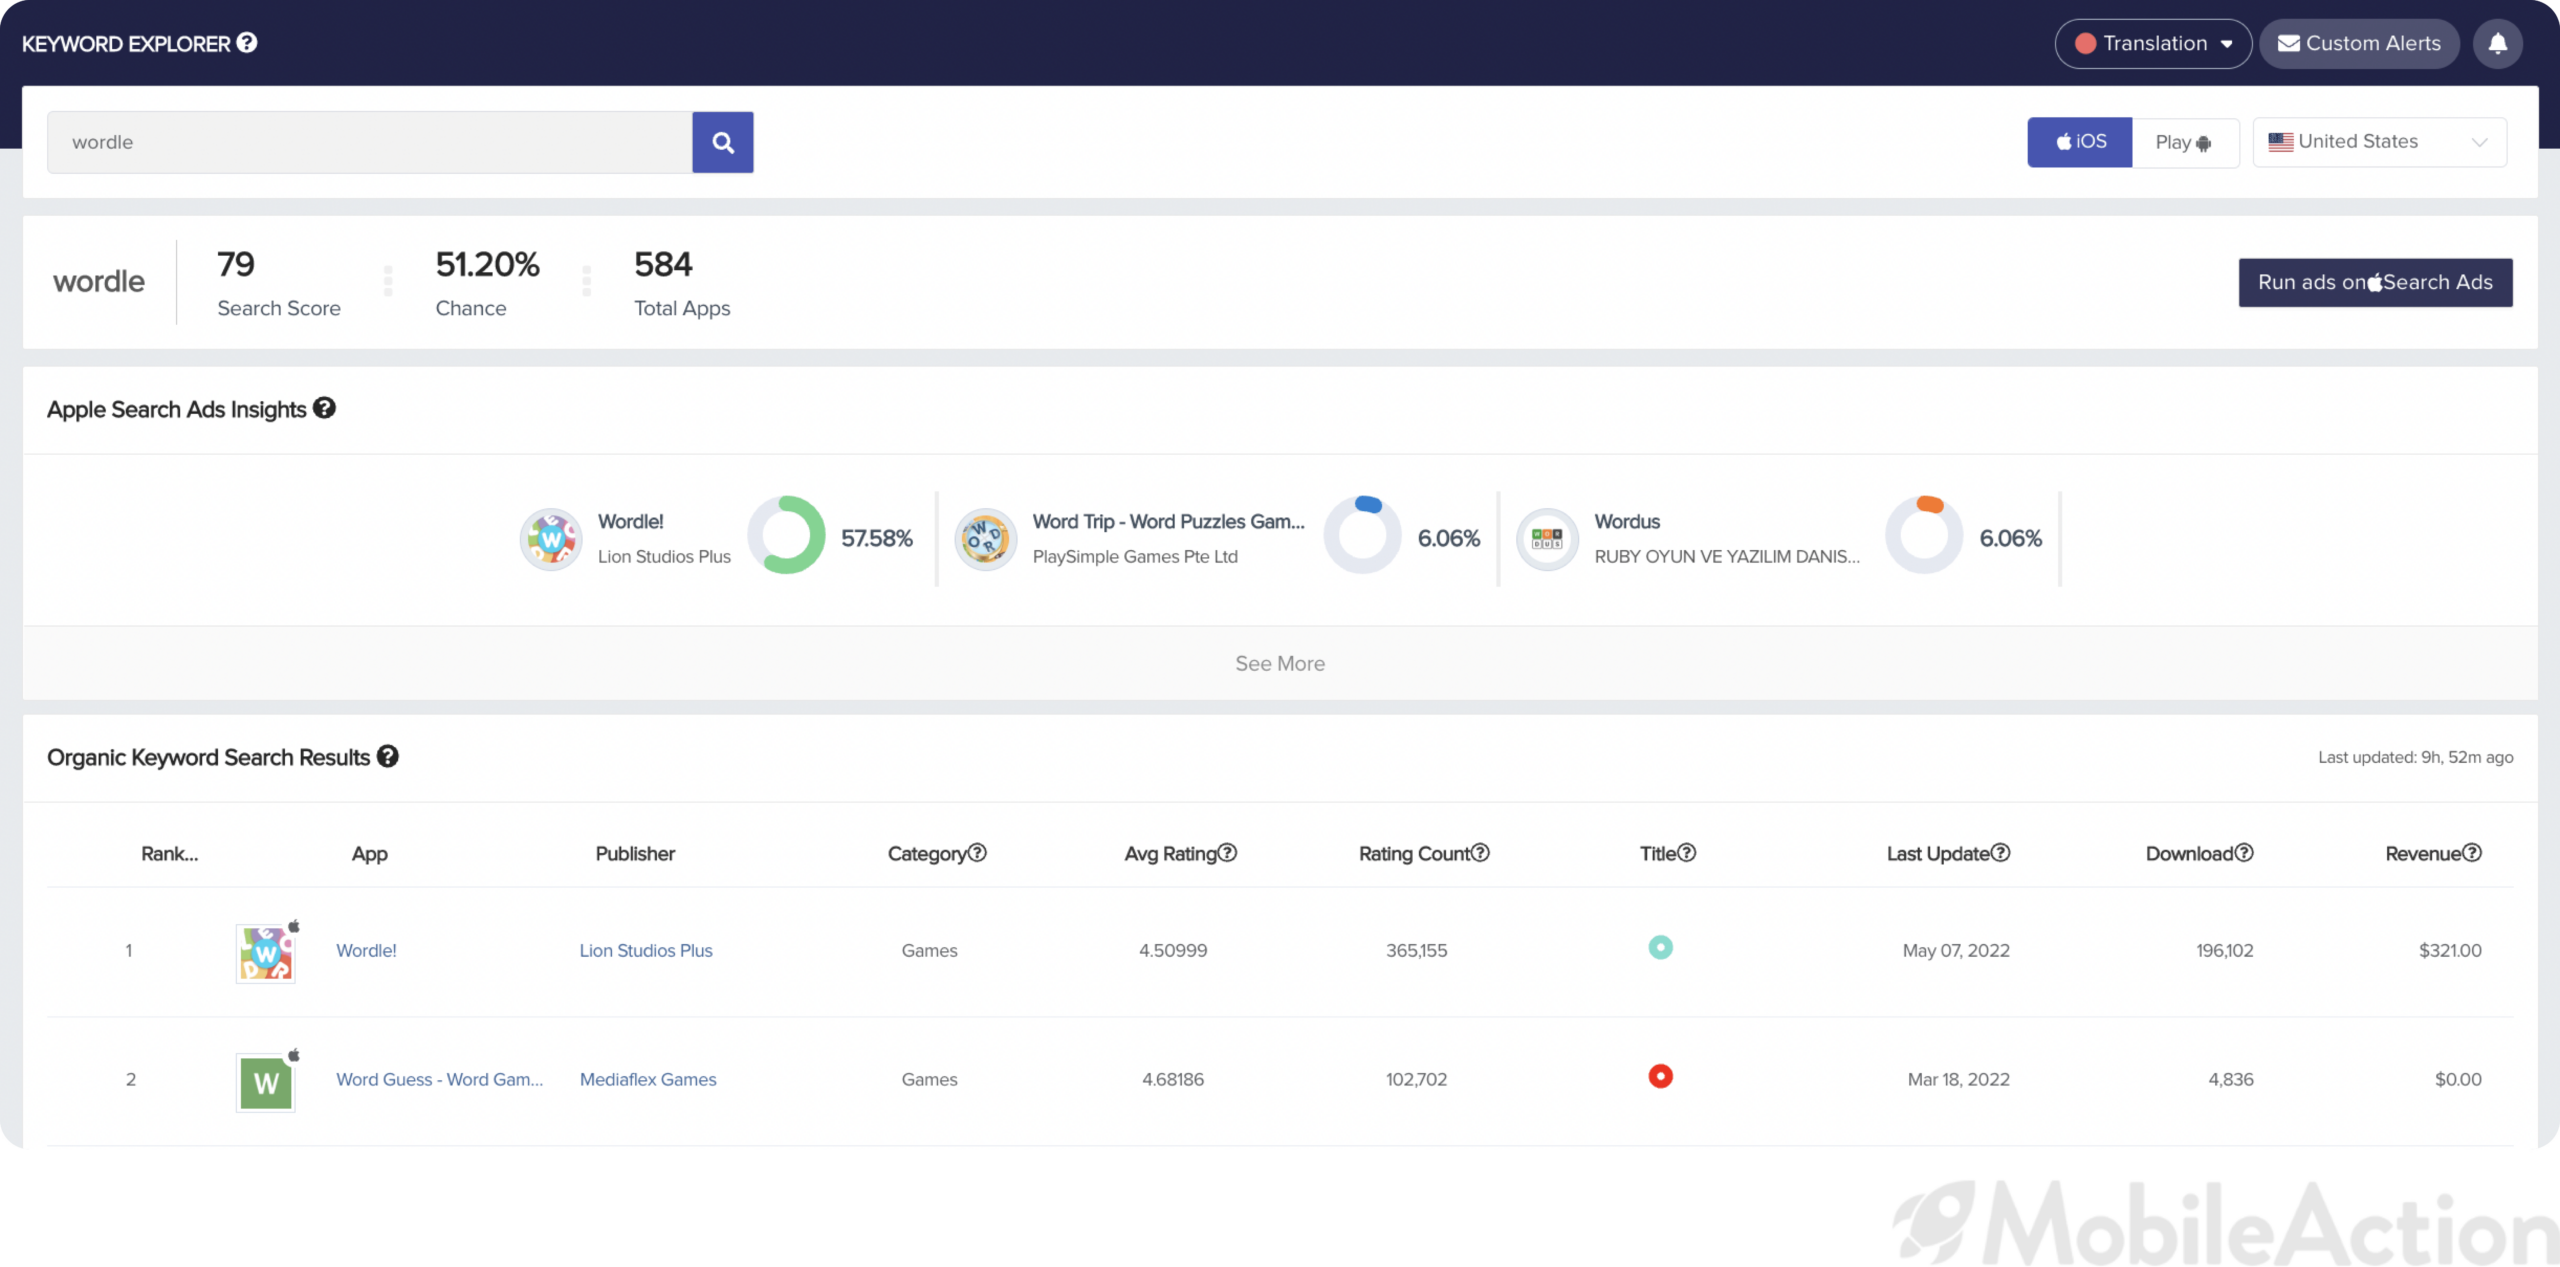This screenshot has height=1267, width=2560.
Task: Click the Rating Count column help icon
Action: 1480,853
